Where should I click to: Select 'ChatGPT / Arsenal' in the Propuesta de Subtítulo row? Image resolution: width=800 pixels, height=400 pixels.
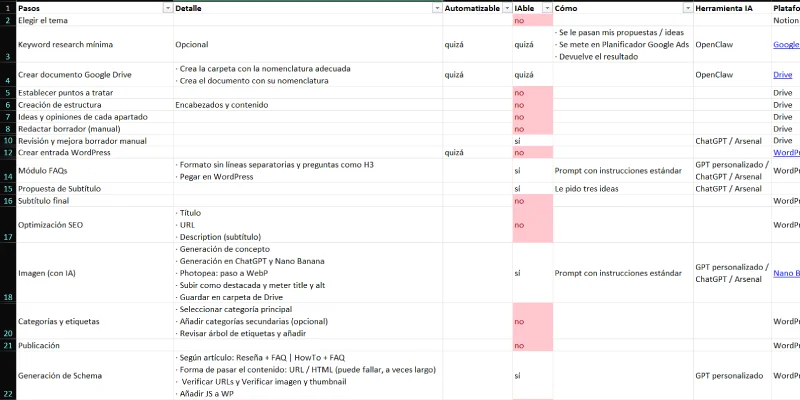click(732, 189)
